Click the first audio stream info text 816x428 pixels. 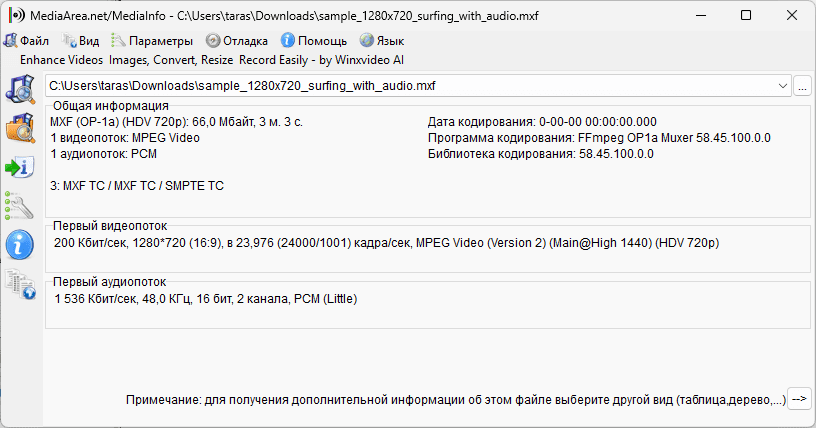tap(205, 299)
